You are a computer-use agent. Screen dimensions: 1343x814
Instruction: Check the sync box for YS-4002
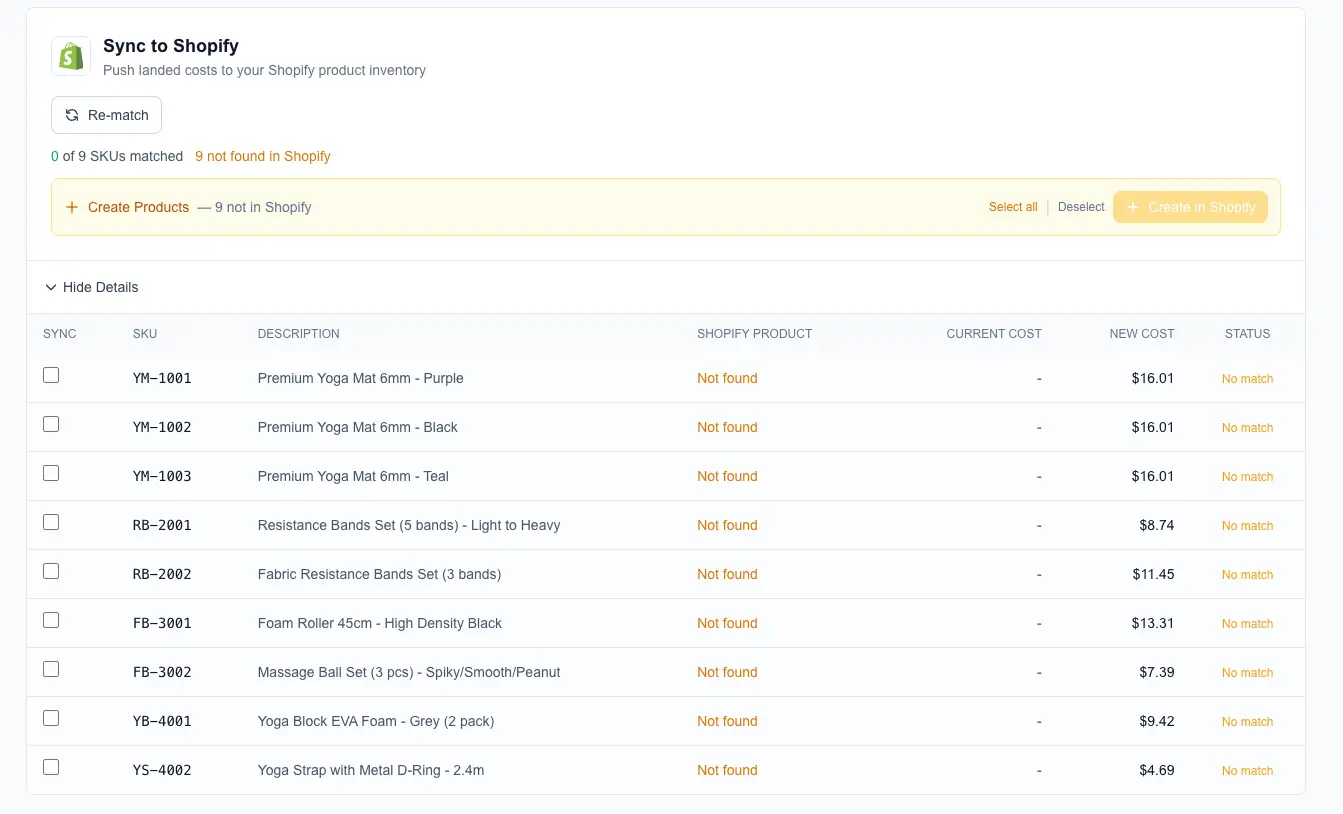tap(51, 767)
